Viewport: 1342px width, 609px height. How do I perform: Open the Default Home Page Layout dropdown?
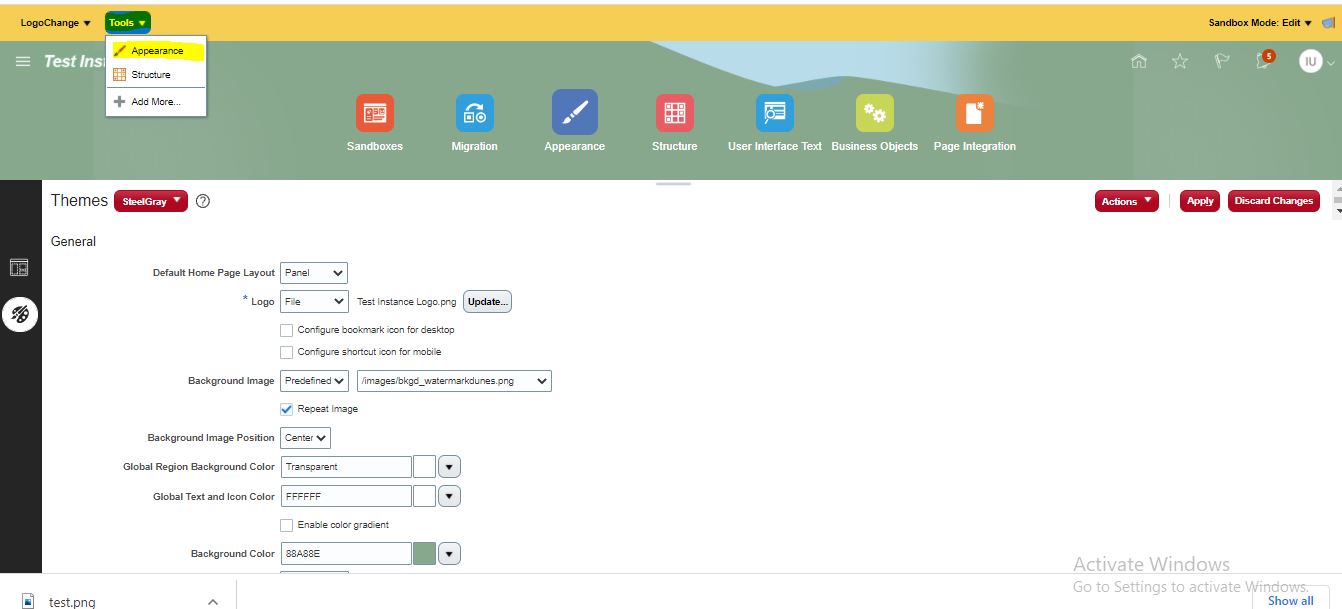313,272
